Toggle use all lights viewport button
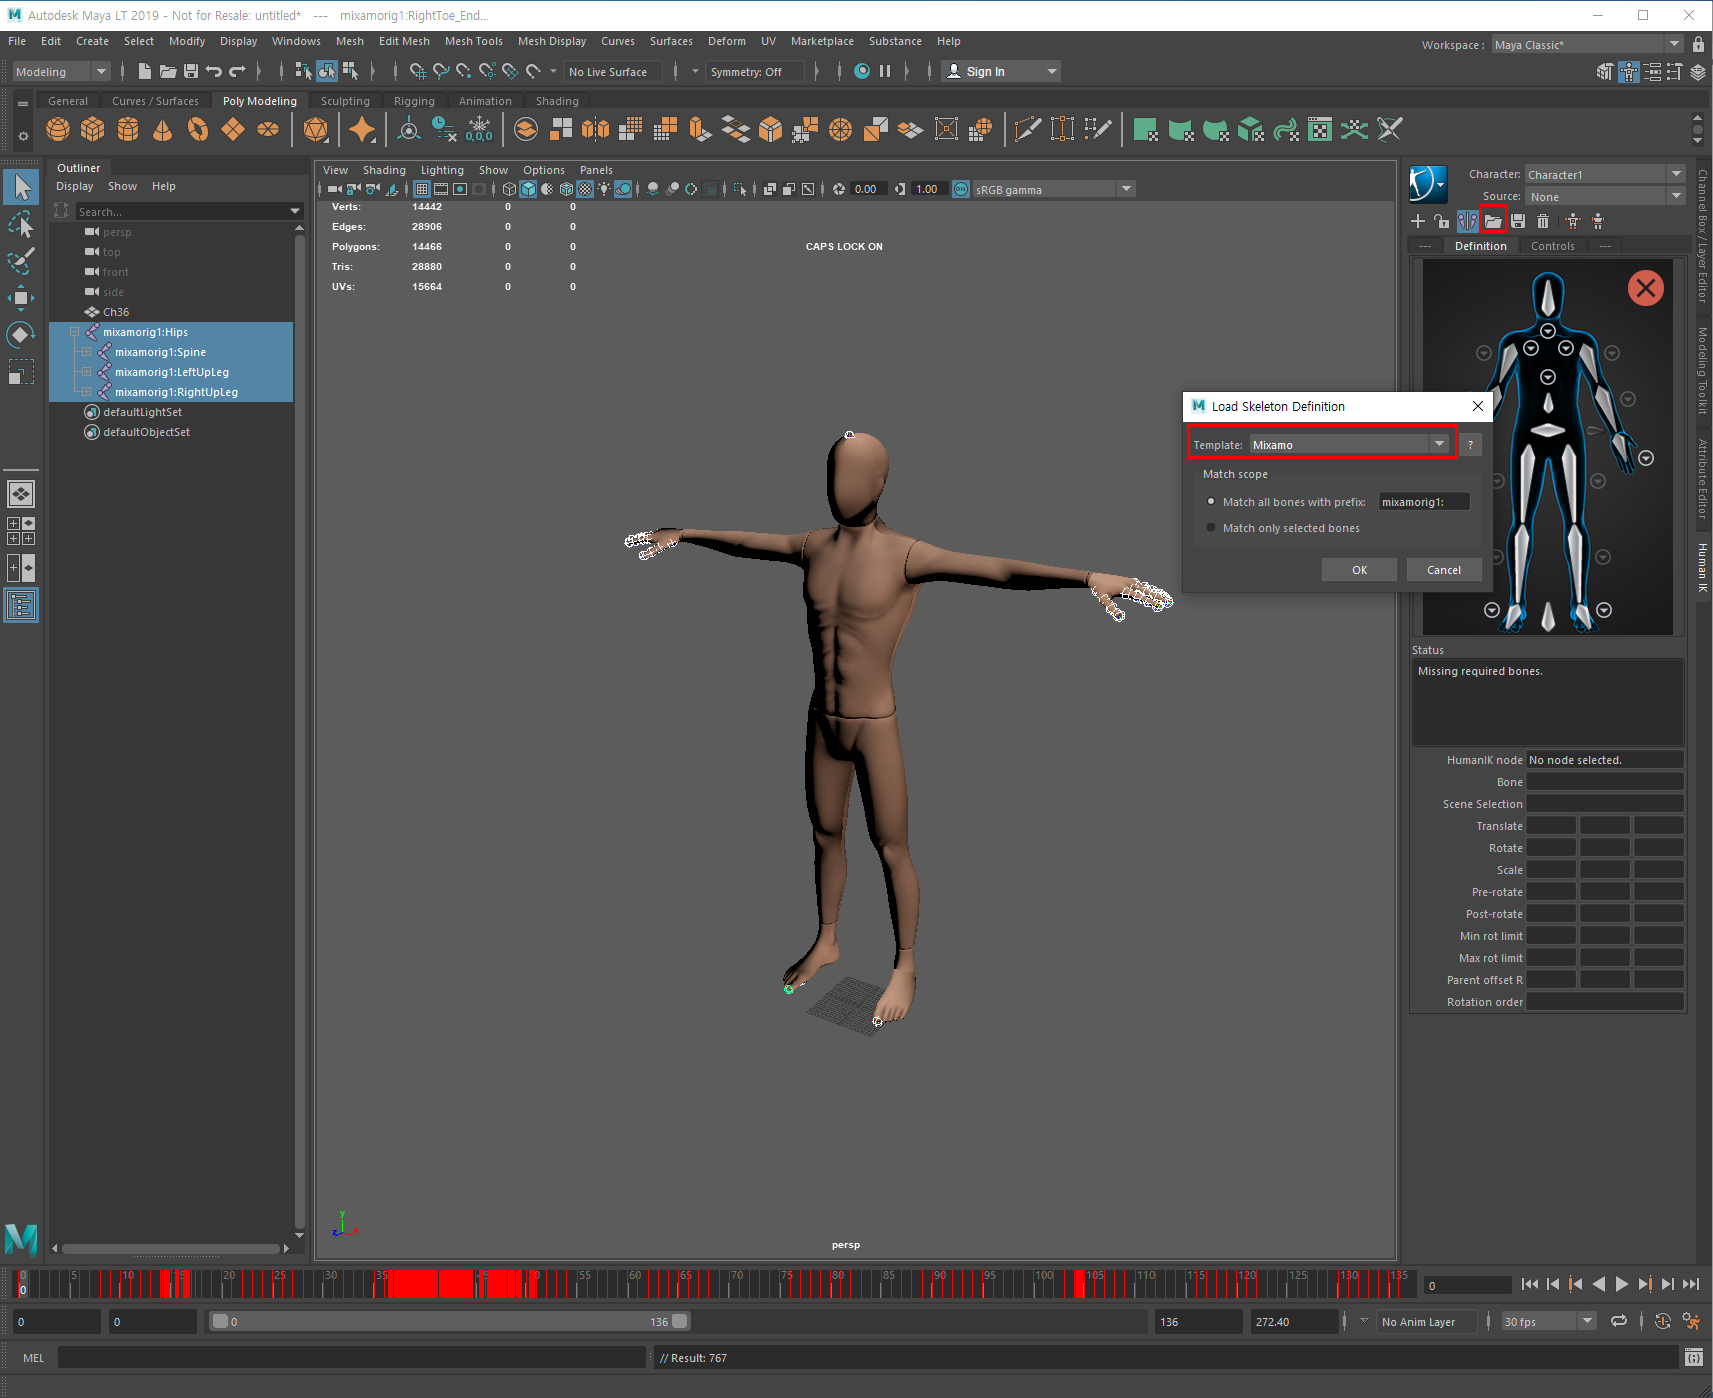This screenshot has width=1713, height=1398. pyautogui.click(x=604, y=189)
